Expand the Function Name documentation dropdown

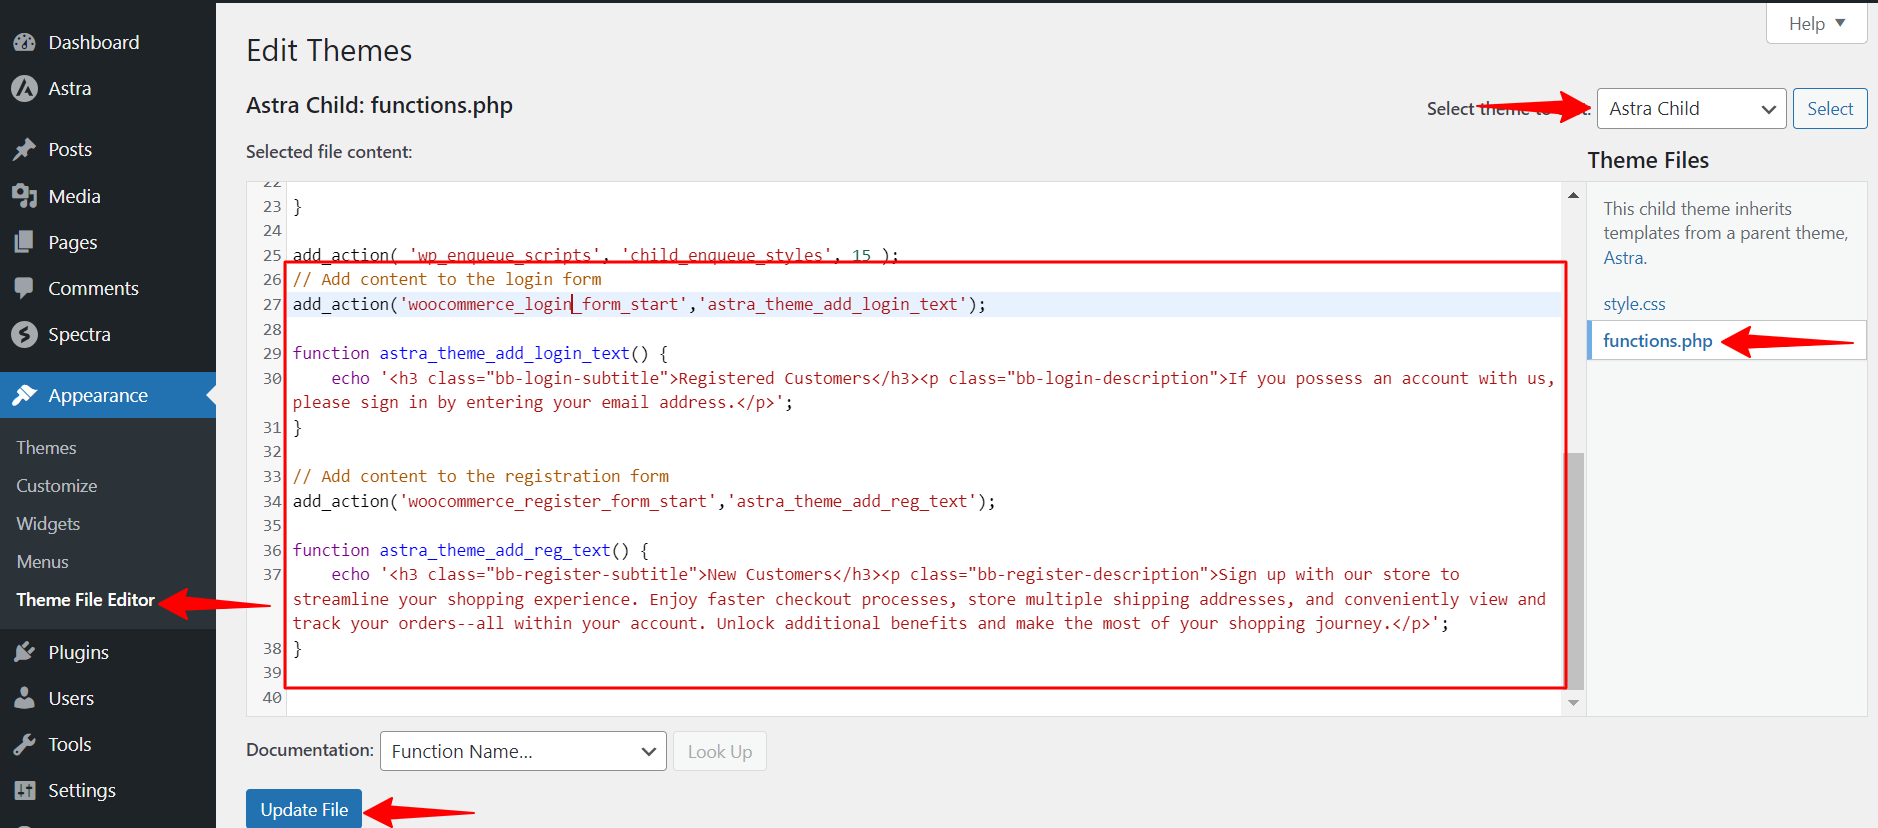tap(523, 752)
